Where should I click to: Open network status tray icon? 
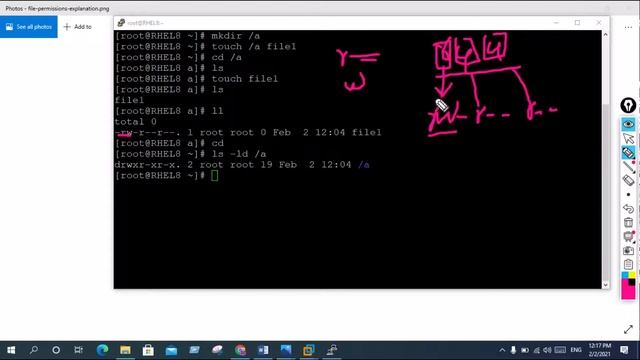click(x=536, y=350)
